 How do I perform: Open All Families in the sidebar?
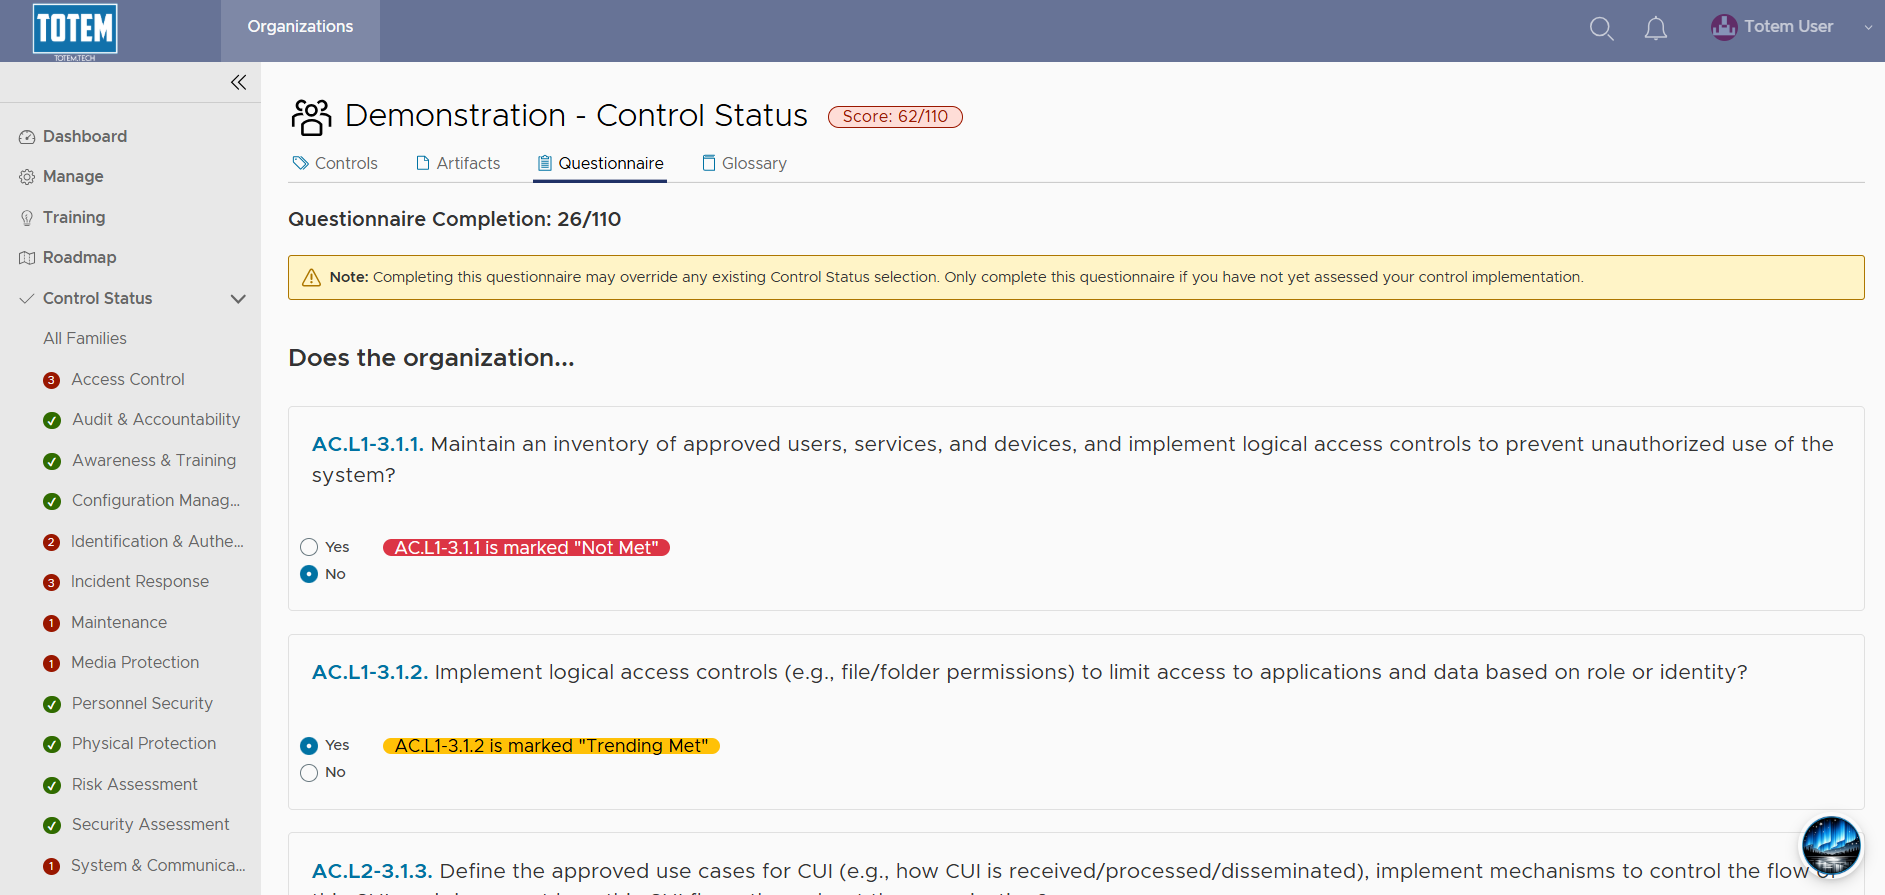point(85,338)
